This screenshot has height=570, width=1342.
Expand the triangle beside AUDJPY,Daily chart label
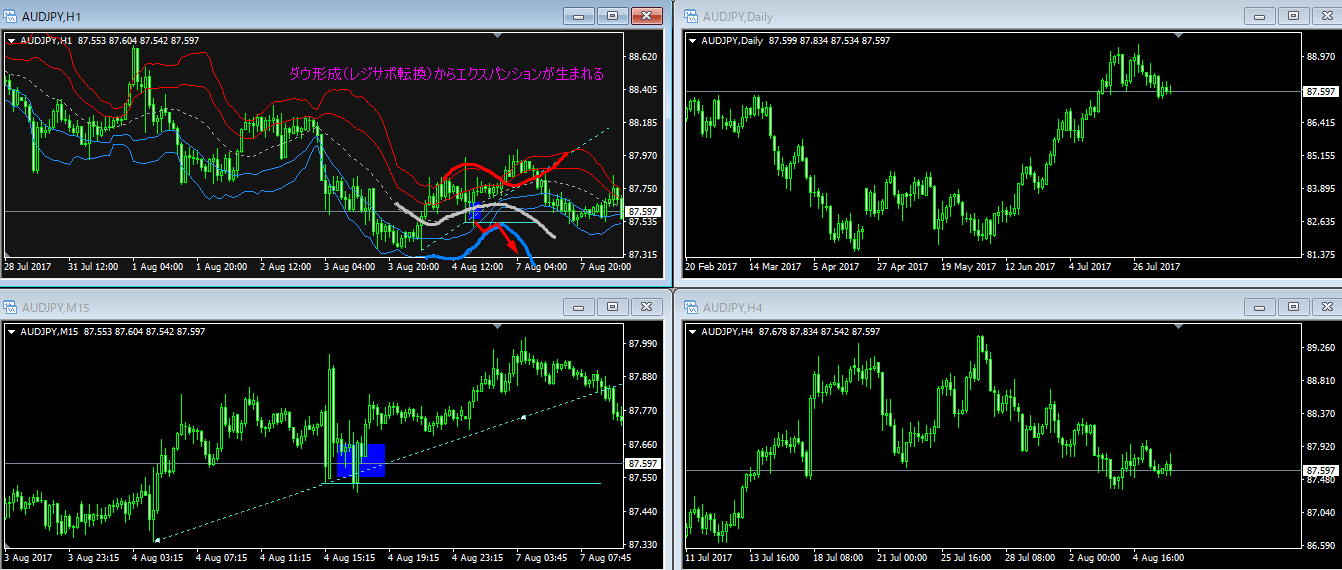pos(692,41)
